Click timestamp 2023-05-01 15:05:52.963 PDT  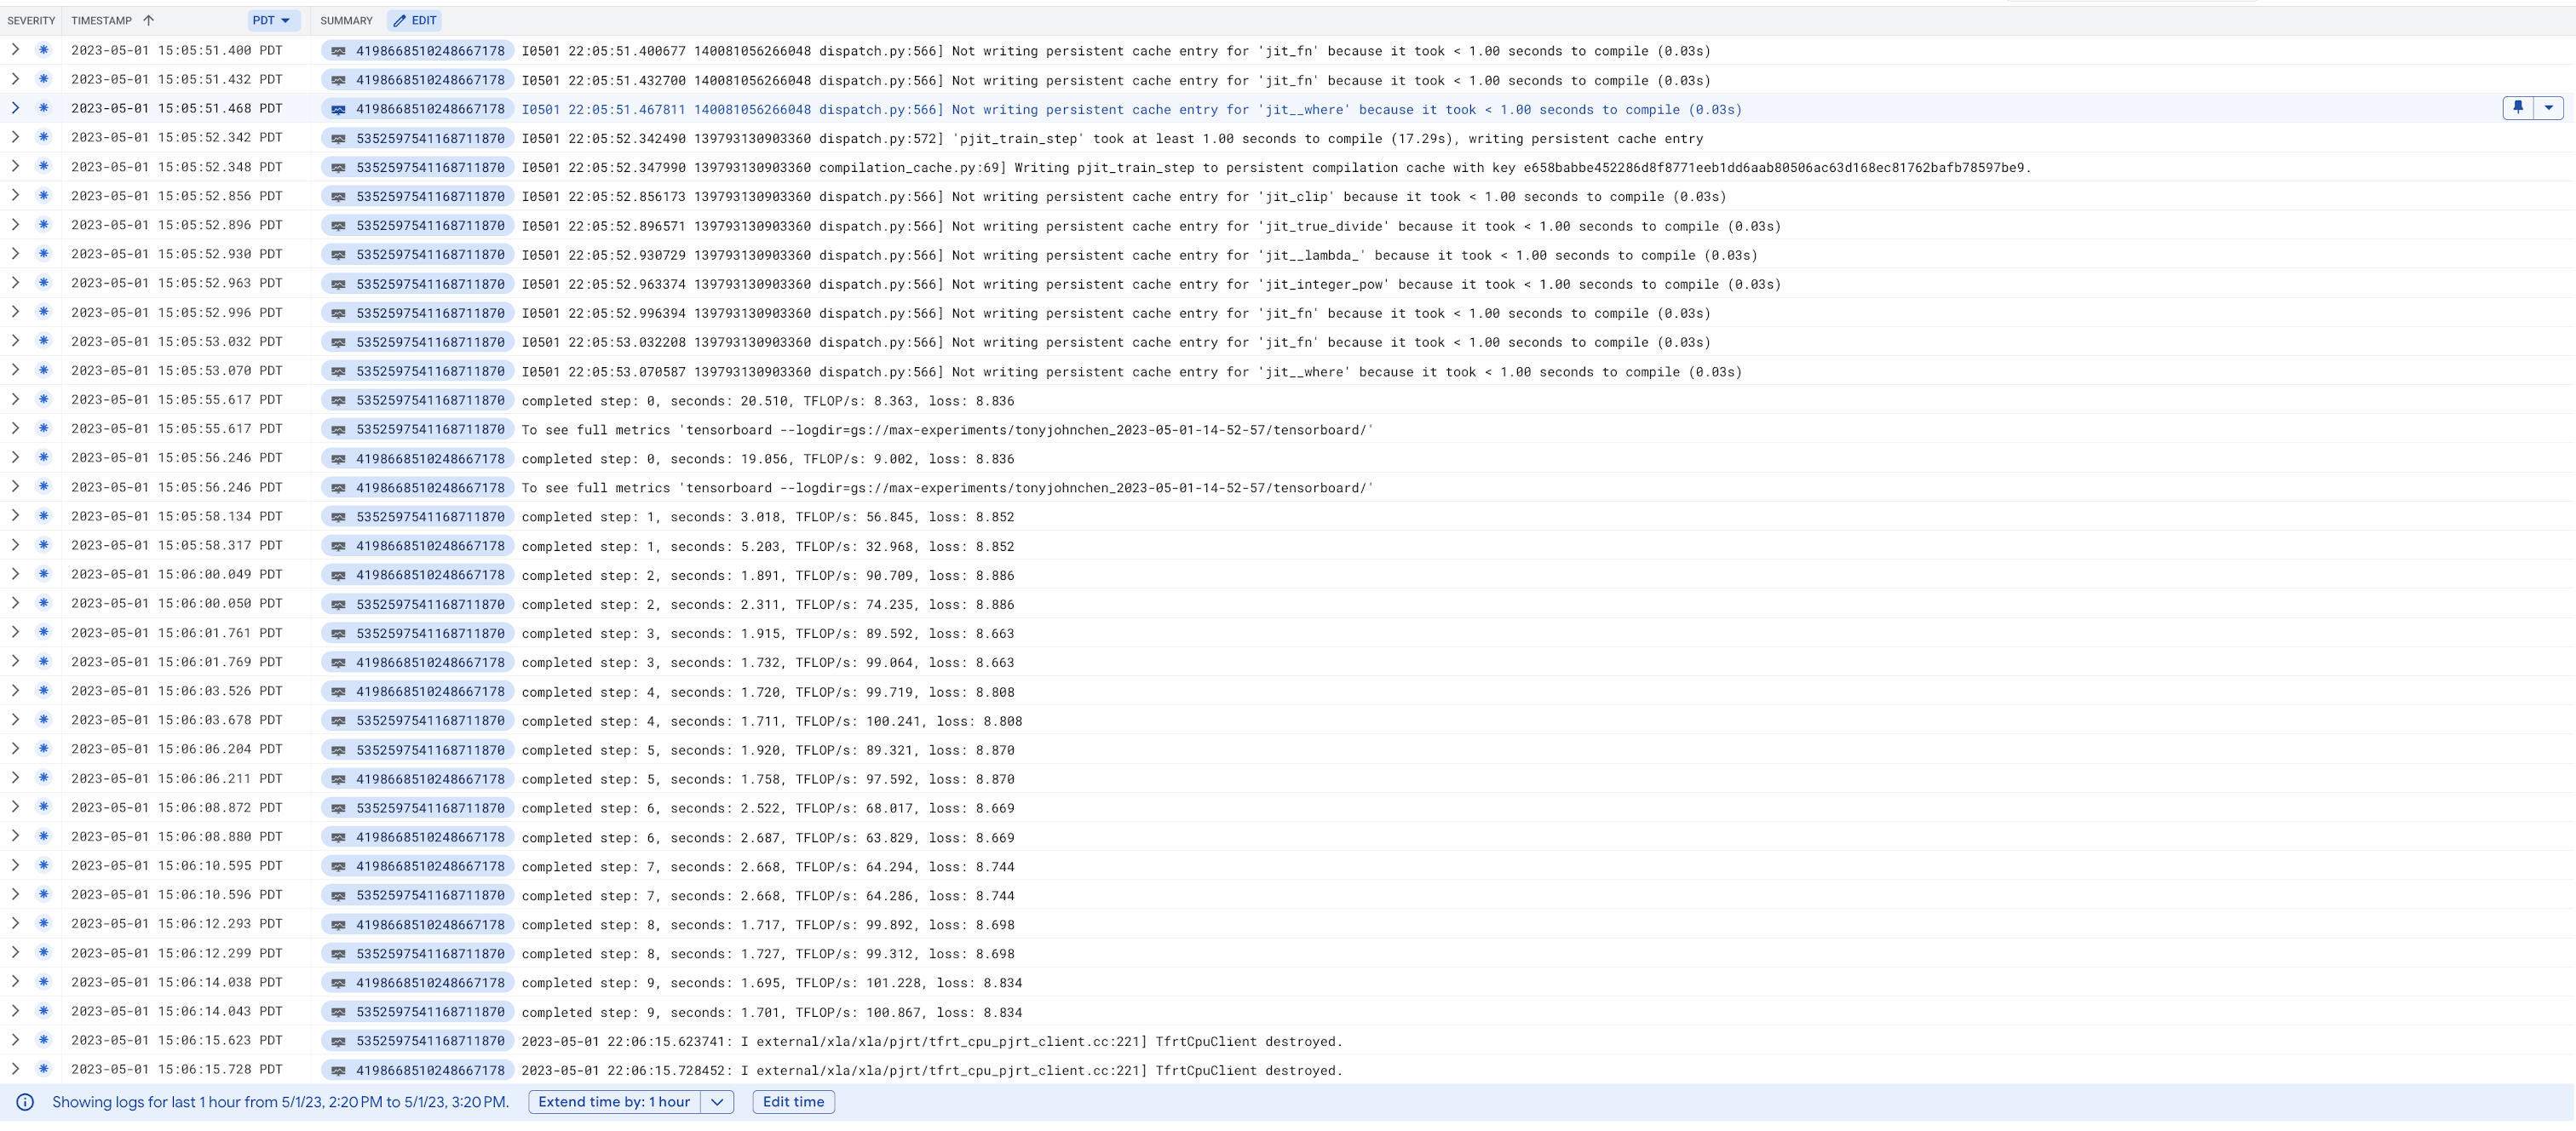(x=177, y=283)
